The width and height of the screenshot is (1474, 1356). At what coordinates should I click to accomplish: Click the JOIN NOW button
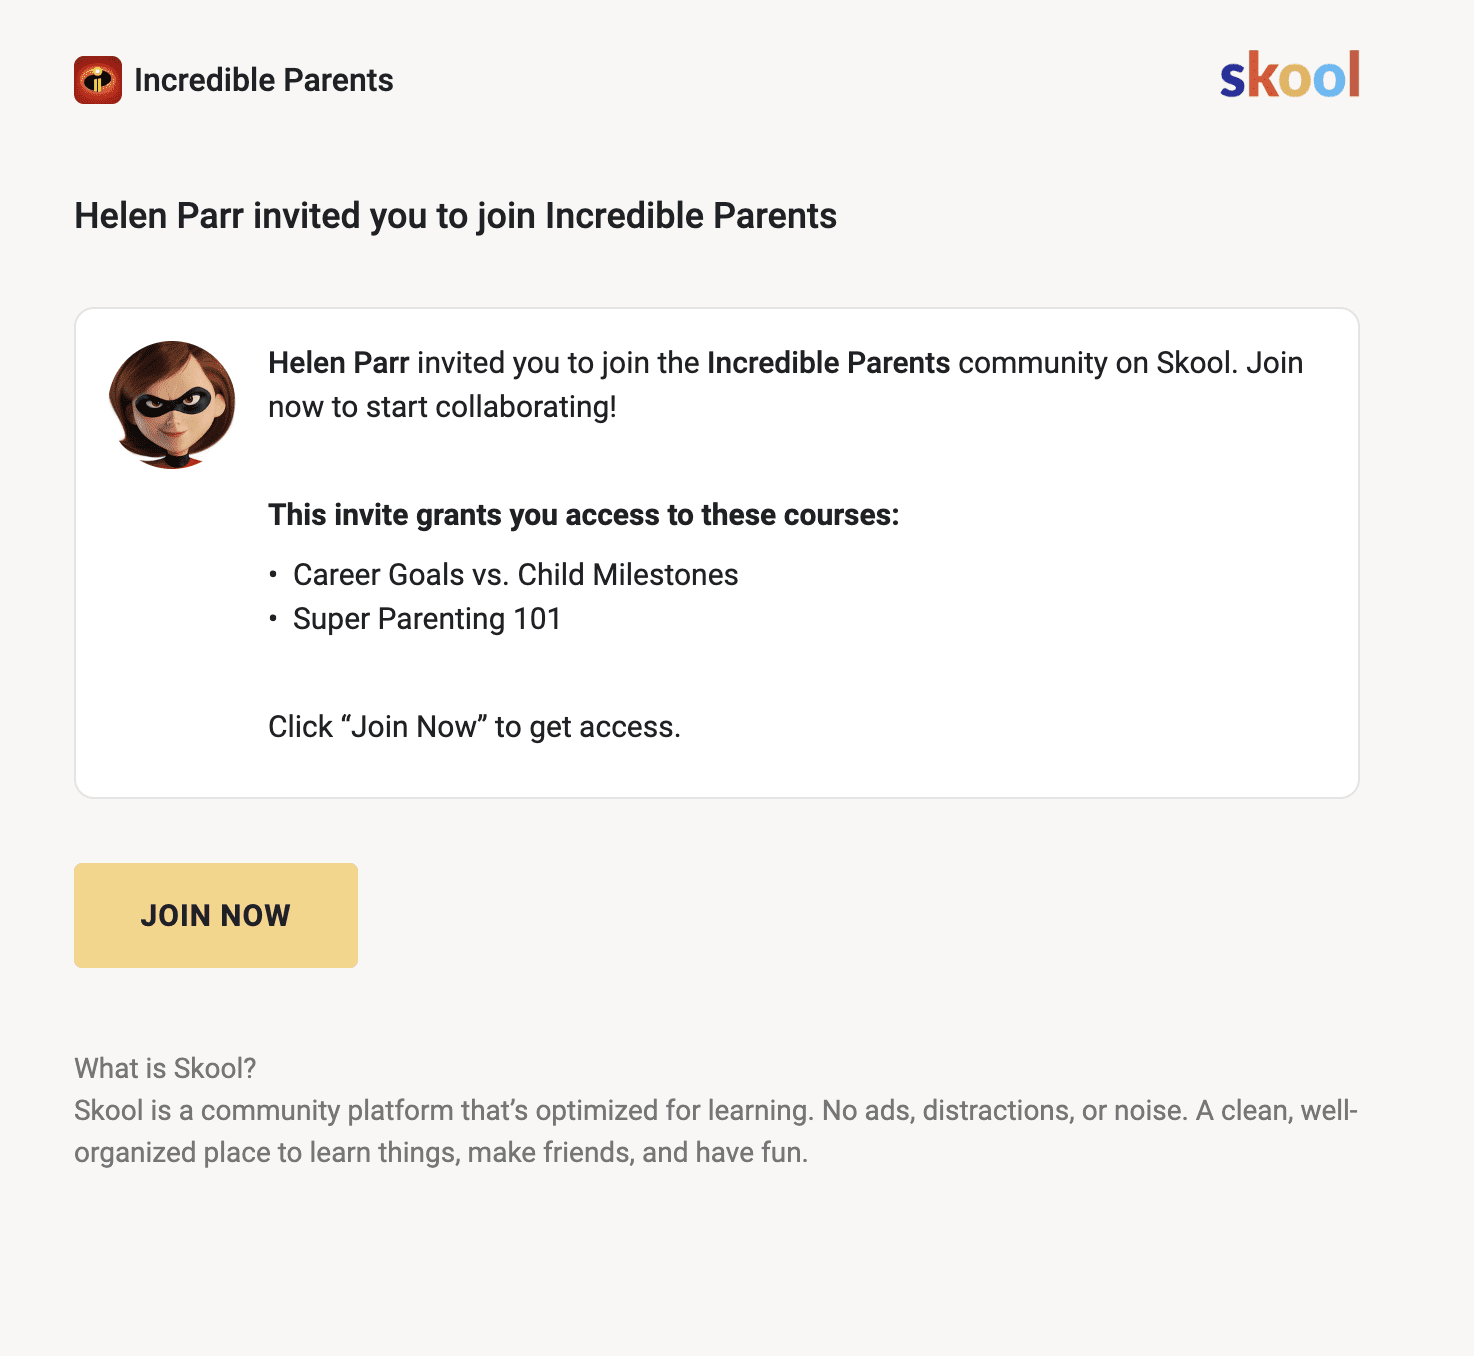(216, 915)
